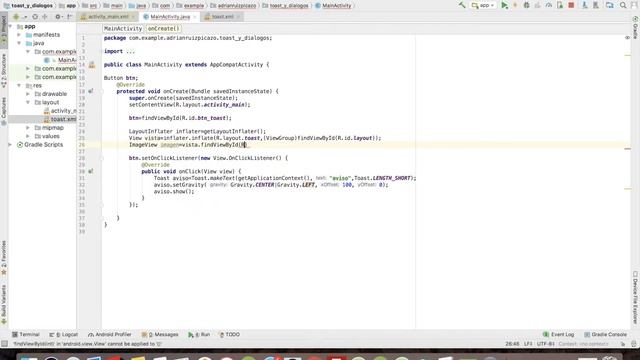Image resolution: width=640 pixels, height=360 pixels.
Task: Open the Android Profiler tool window
Action: click(110, 334)
